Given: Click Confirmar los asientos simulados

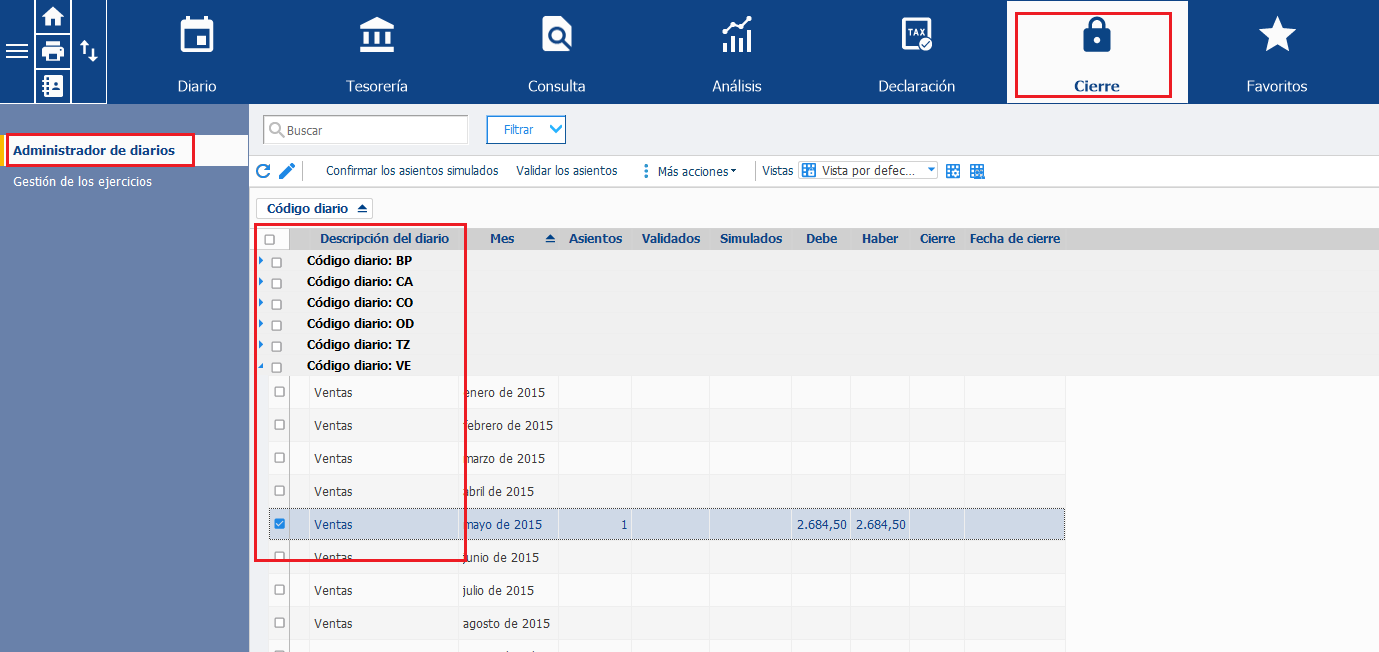Looking at the screenshot, I should click(x=412, y=171).
